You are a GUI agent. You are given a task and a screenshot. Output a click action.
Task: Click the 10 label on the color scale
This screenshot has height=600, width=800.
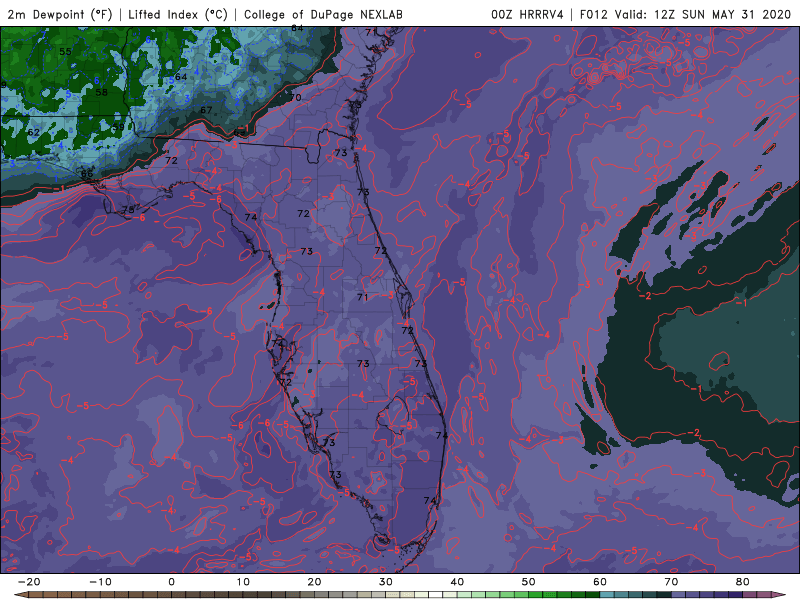click(243, 582)
